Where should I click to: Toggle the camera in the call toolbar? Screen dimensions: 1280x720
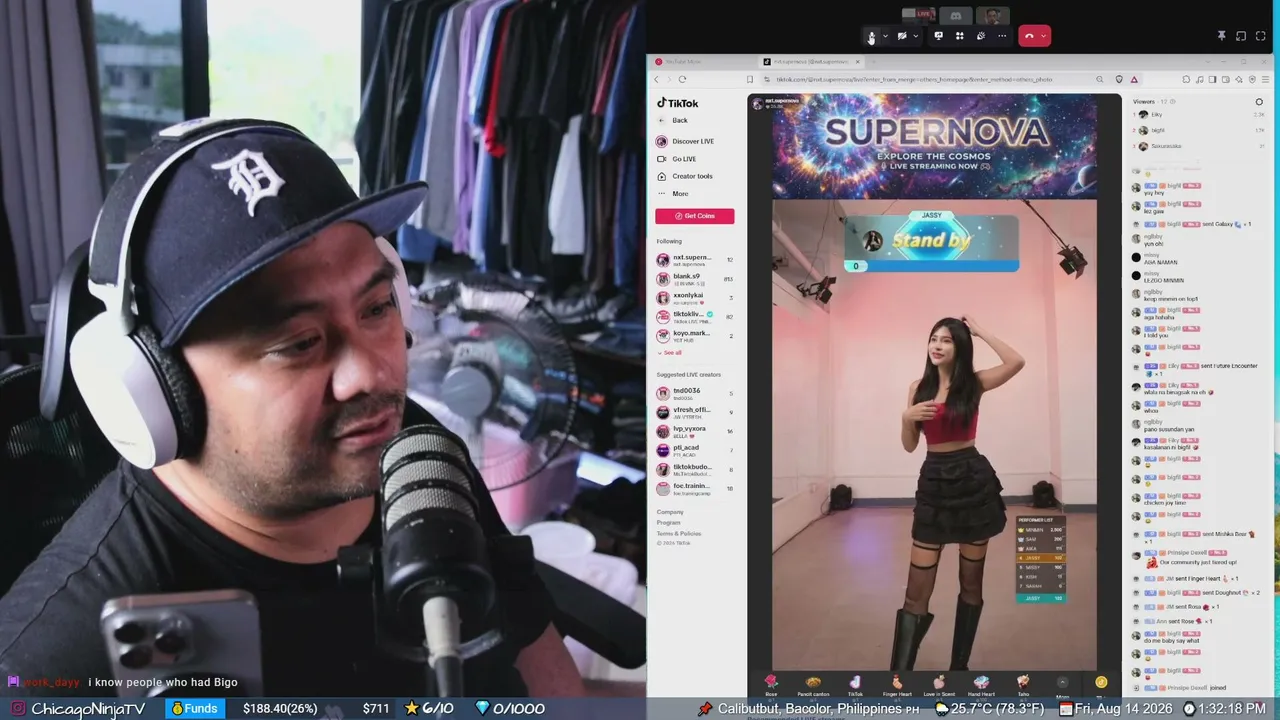tap(902, 36)
